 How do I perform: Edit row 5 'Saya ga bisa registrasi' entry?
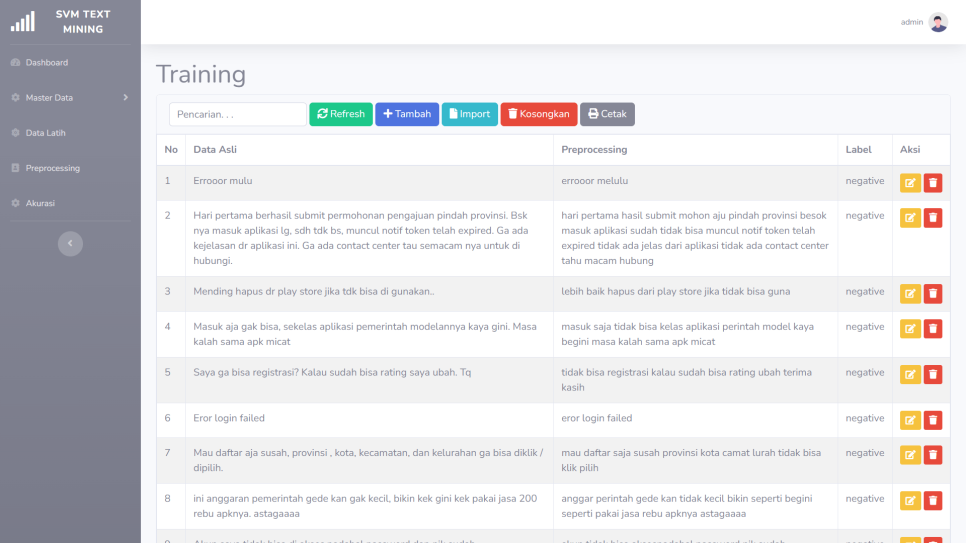pos(910,374)
